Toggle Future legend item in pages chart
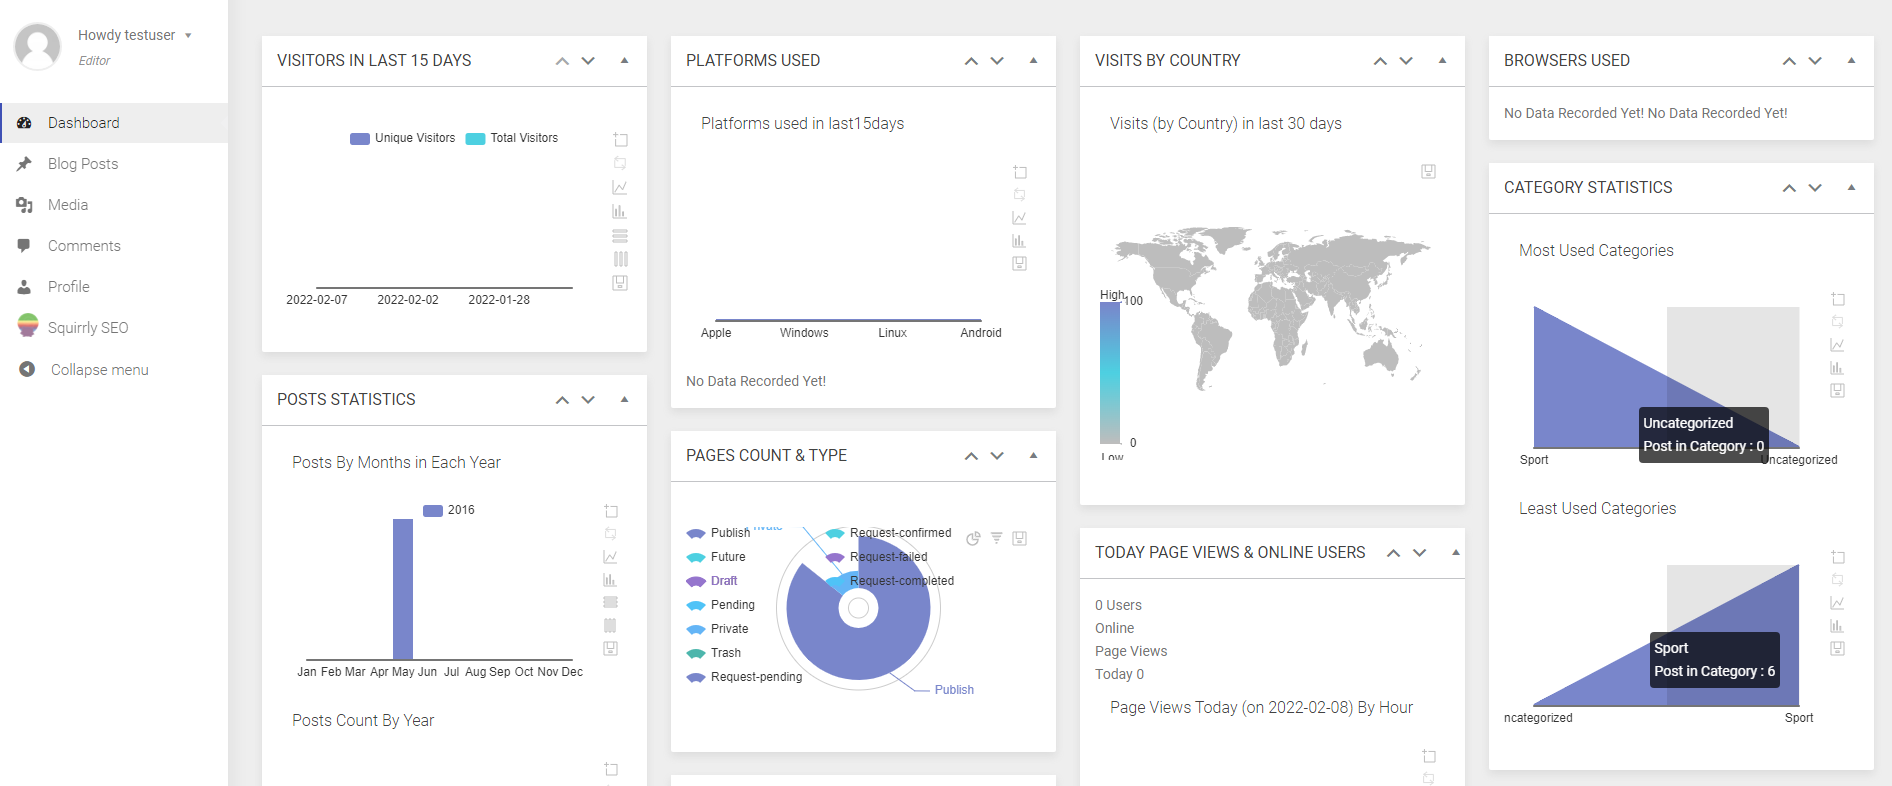Image resolution: width=1892 pixels, height=786 pixels. tap(716, 557)
